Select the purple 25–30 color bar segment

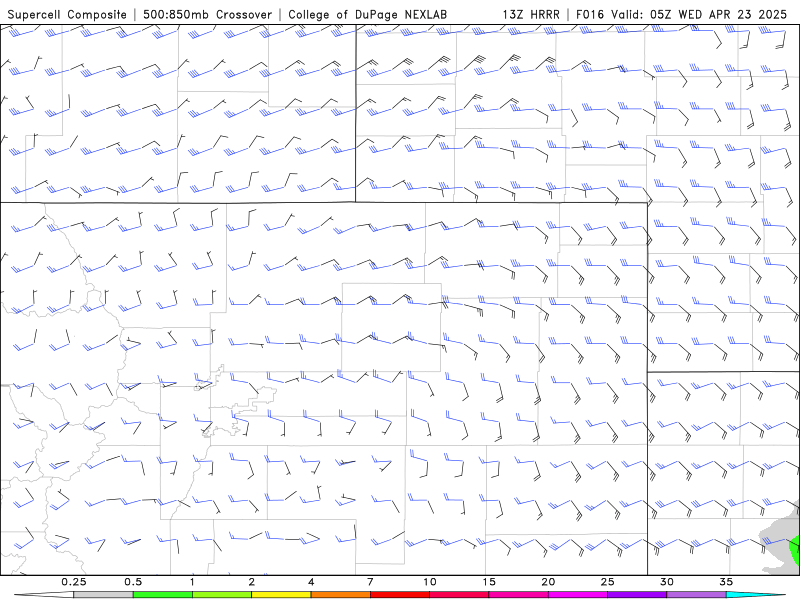tap(637, 595)
